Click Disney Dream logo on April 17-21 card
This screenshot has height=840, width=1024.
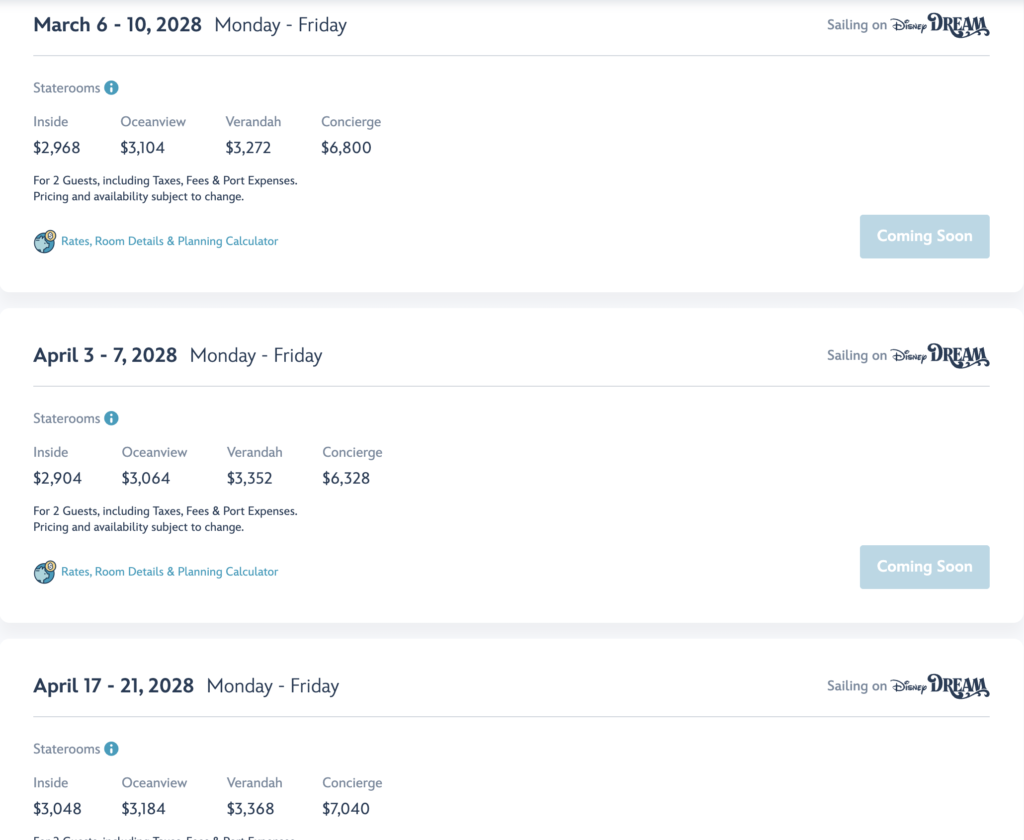[x=940, y=686]
